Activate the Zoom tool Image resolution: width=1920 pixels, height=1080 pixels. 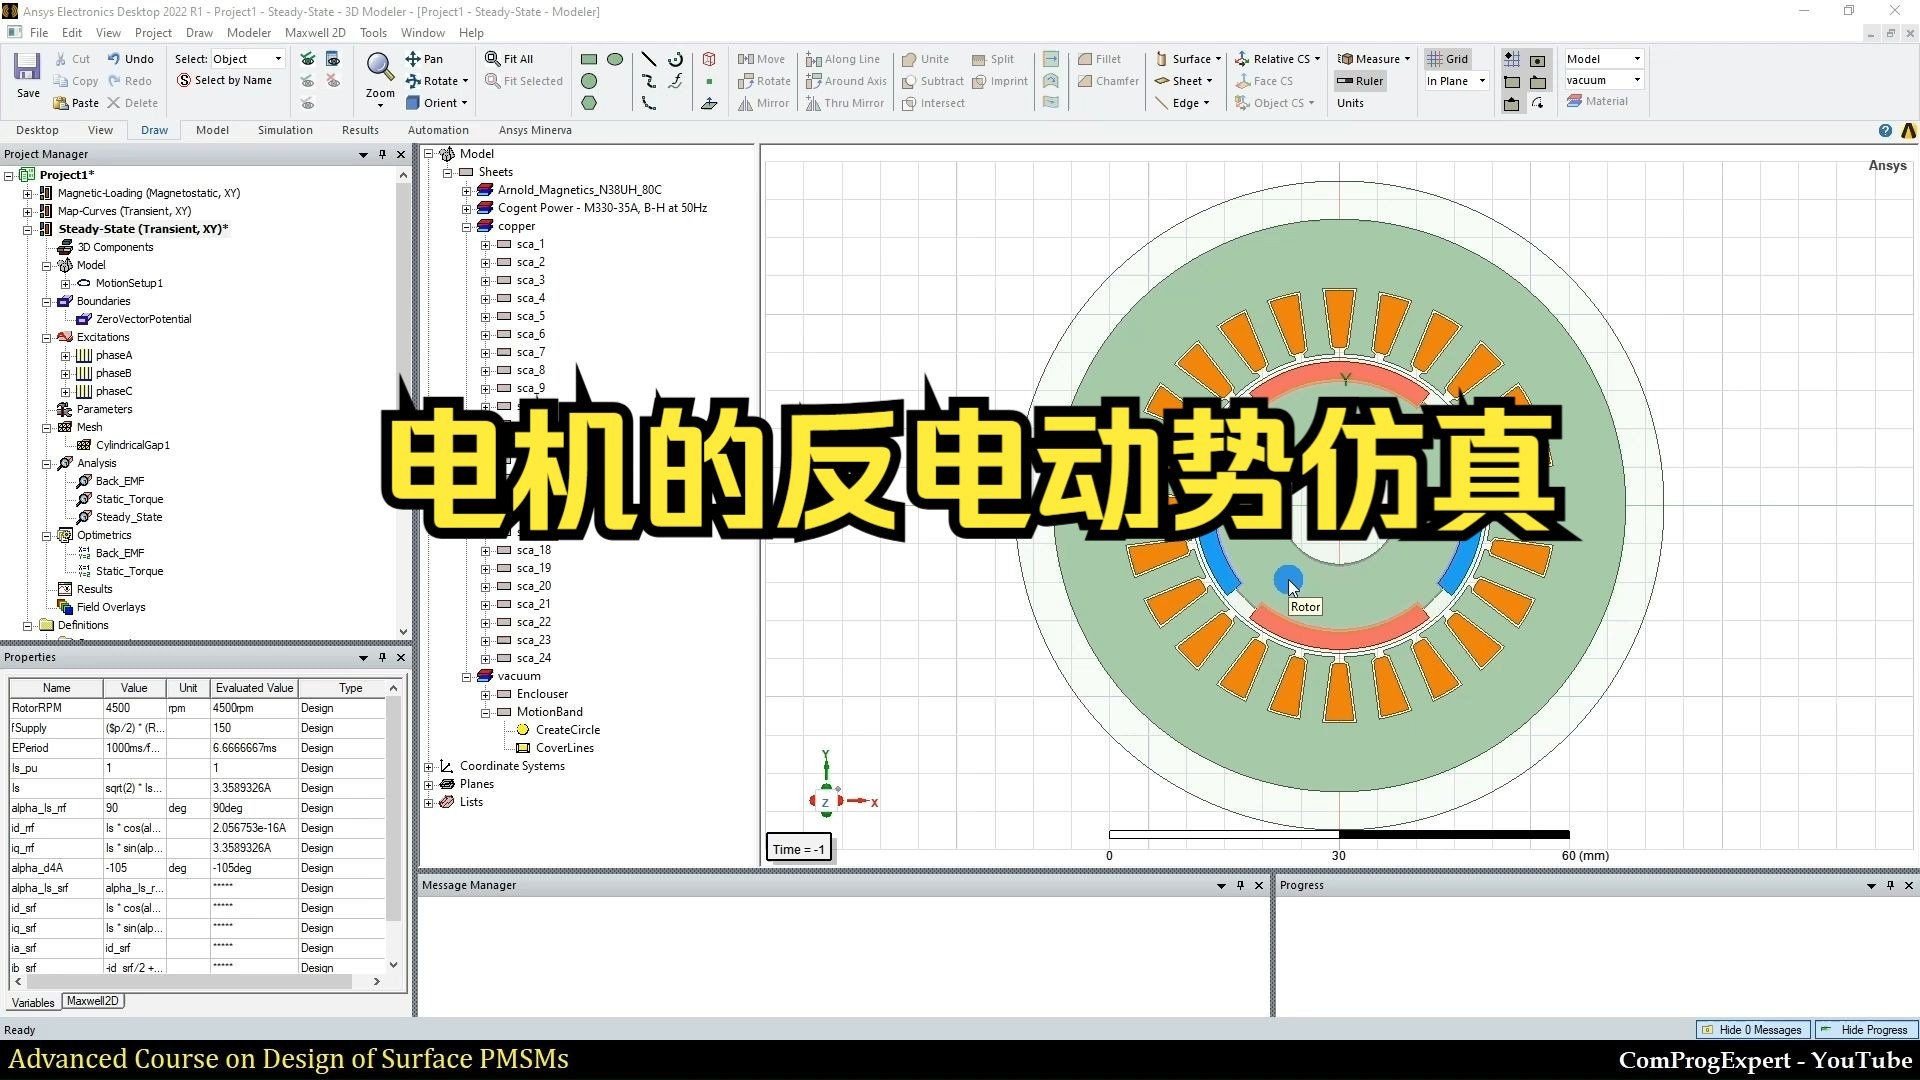[378, 70]
